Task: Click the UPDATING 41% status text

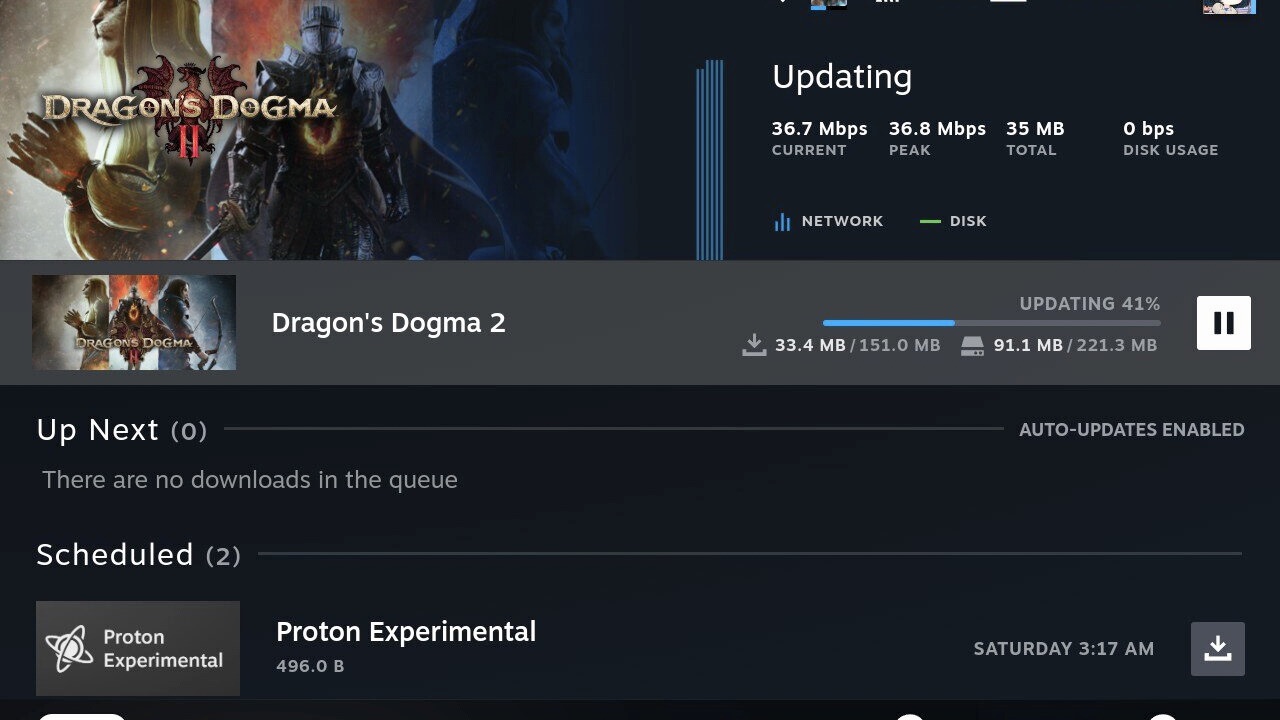Action: pyautogui.click(x=1090, y=304)
